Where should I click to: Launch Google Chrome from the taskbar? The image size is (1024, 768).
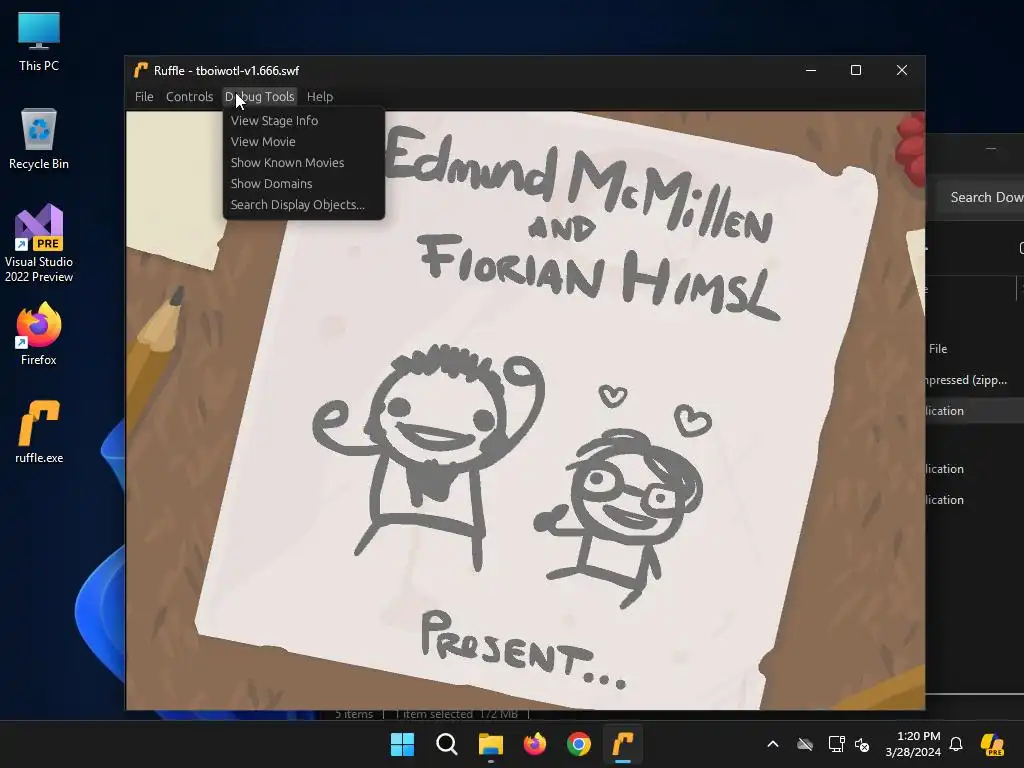click(579, 744)
